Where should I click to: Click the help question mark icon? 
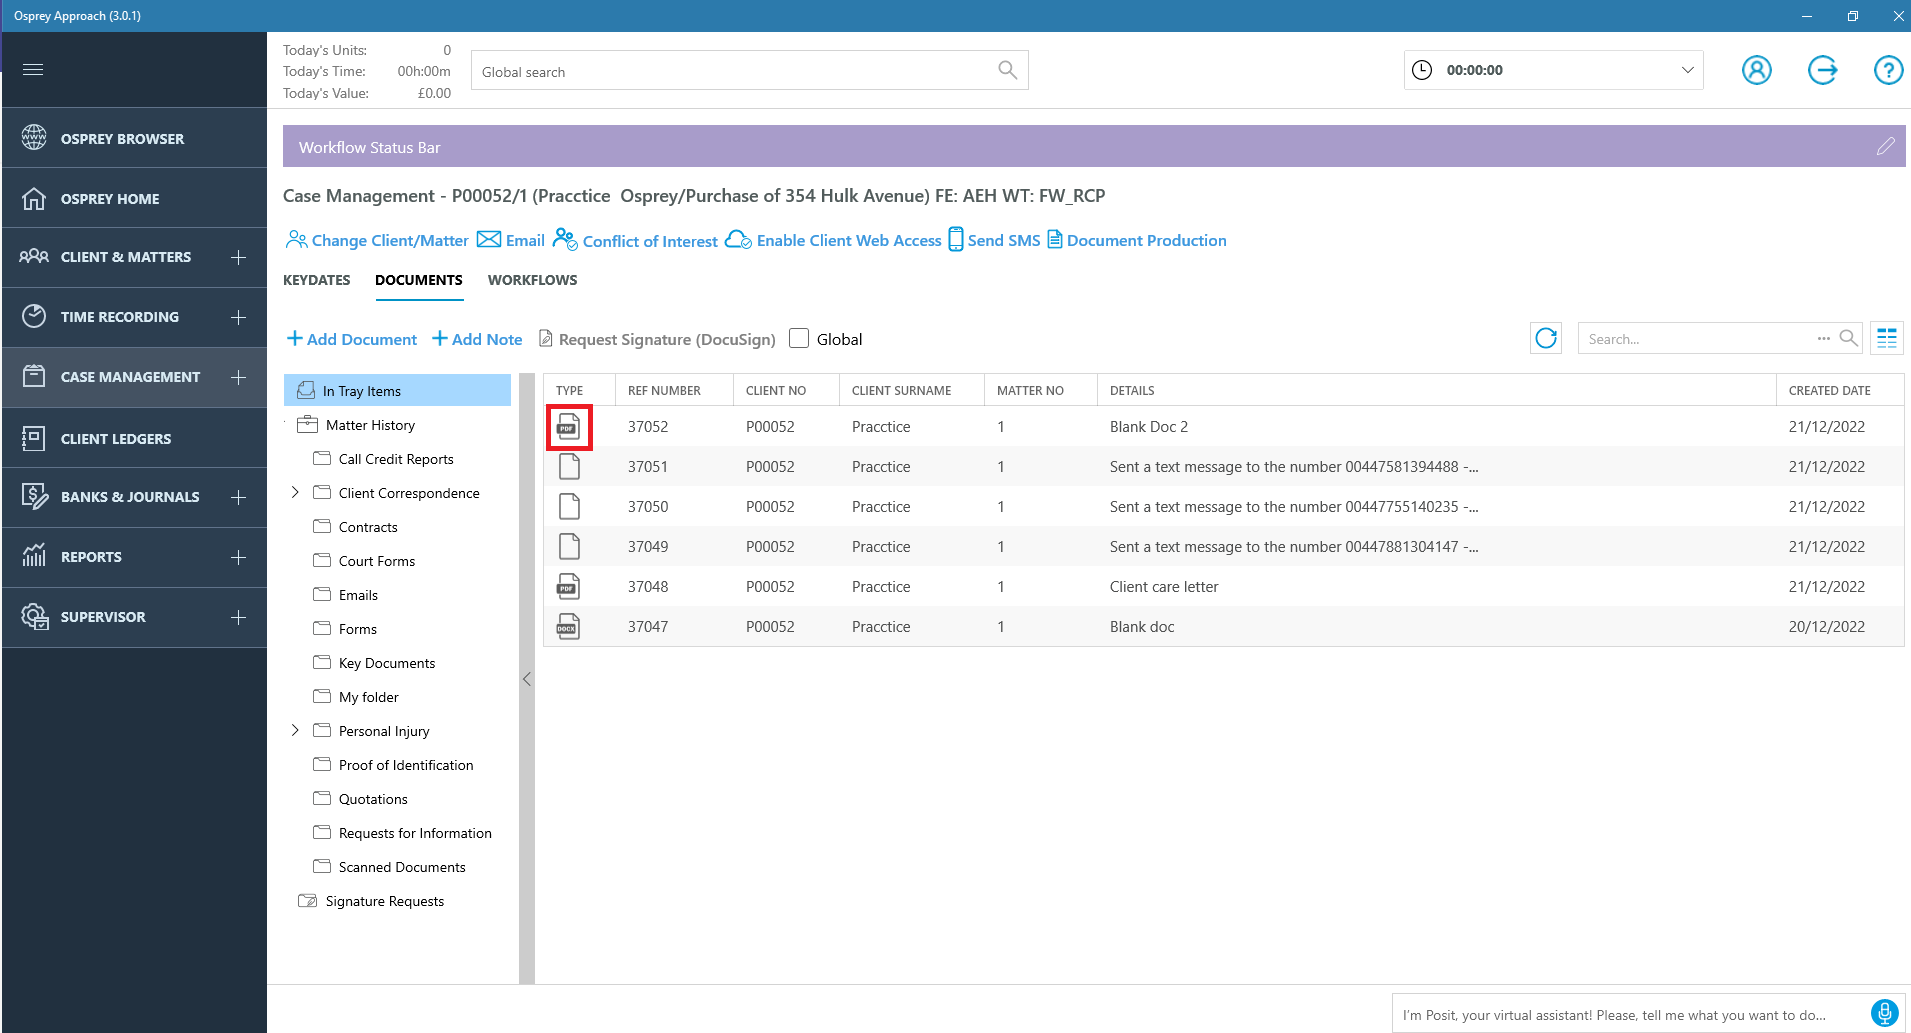click(x=1888, y=70)
